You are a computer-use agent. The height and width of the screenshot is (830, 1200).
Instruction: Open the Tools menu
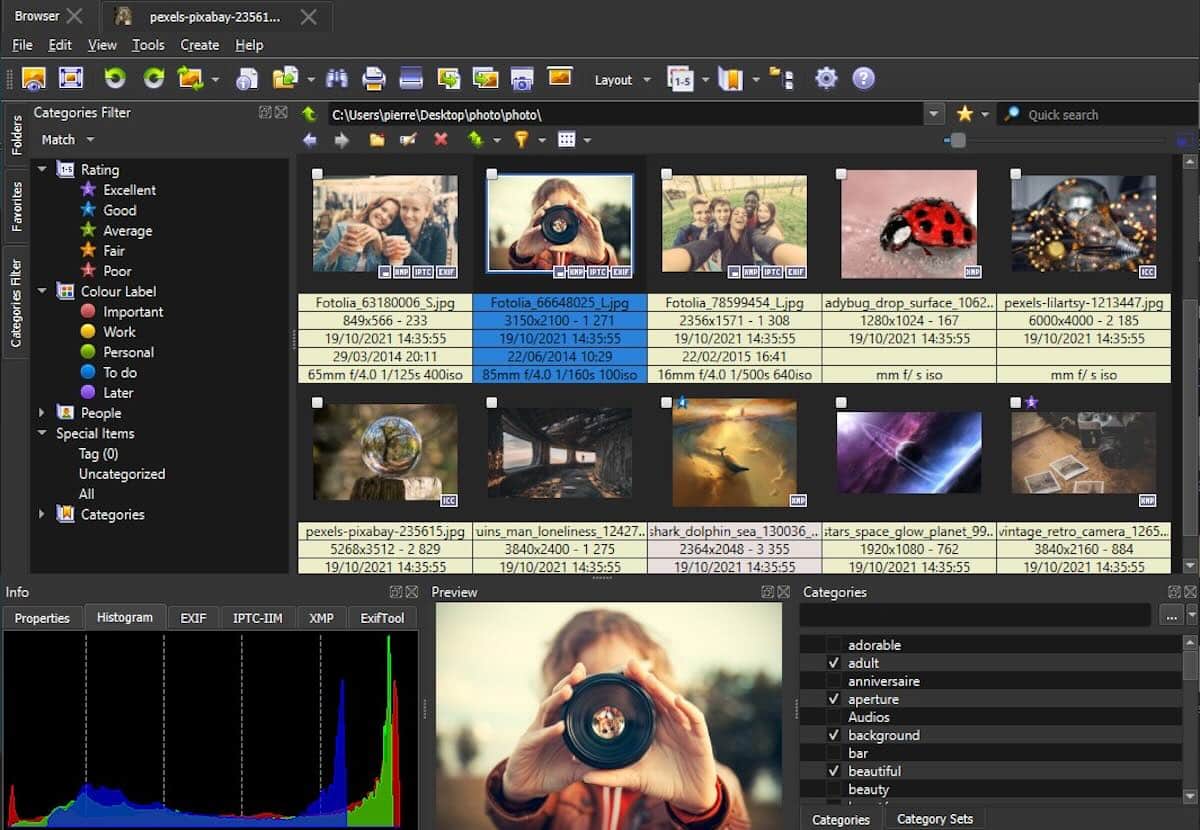pyautogui.click(x=148, y=45)
